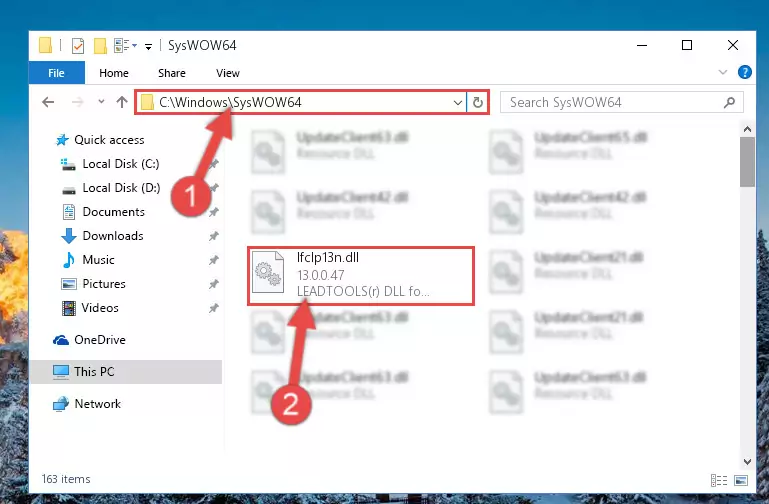769x504 pixels.
Task: Click the pin icon next to Pictures
Action: click(x=213, y=284)
